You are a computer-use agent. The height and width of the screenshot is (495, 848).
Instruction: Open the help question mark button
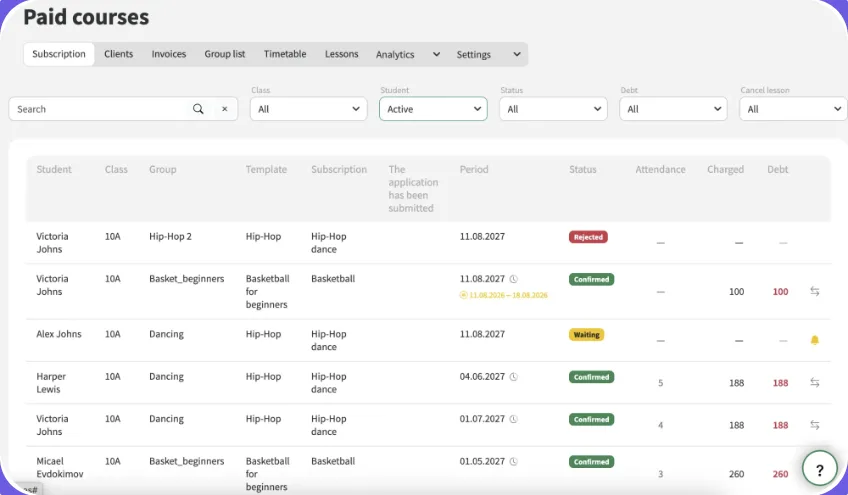tap(819, 469)
